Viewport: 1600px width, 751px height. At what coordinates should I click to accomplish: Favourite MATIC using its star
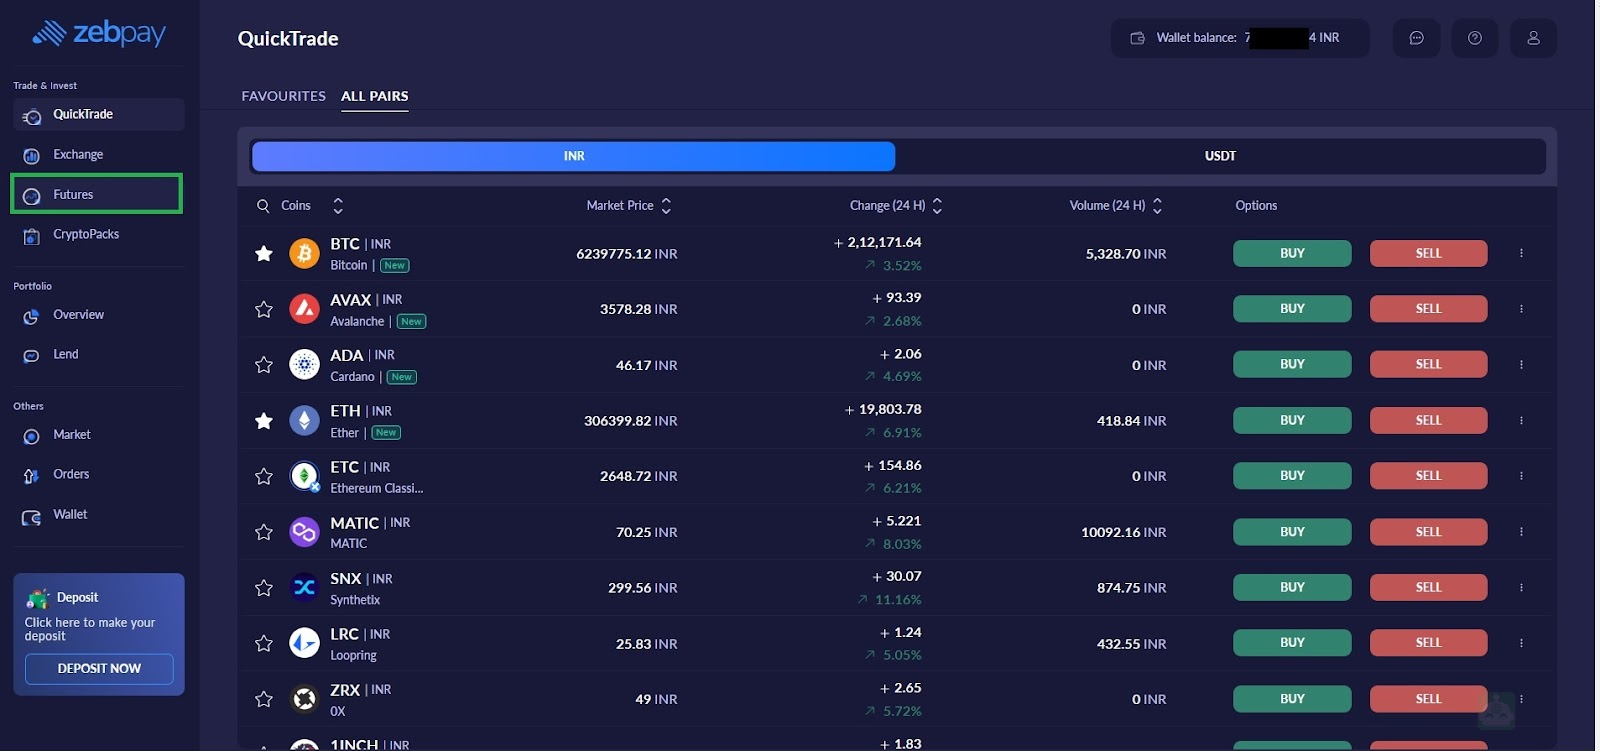pos(264,532)
